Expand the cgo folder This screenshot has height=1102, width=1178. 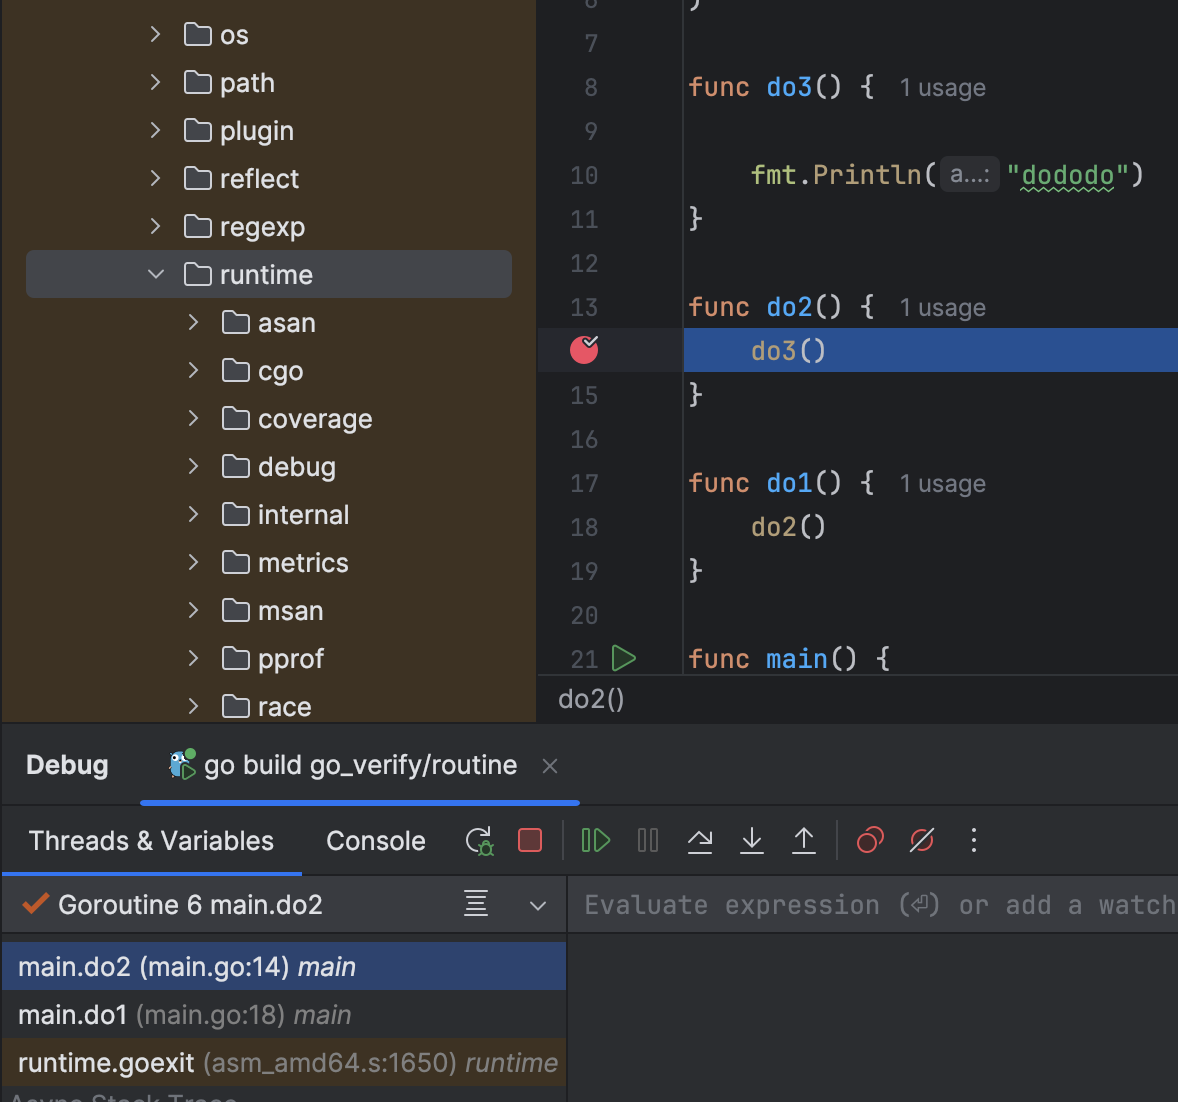[x=193, y=370]
